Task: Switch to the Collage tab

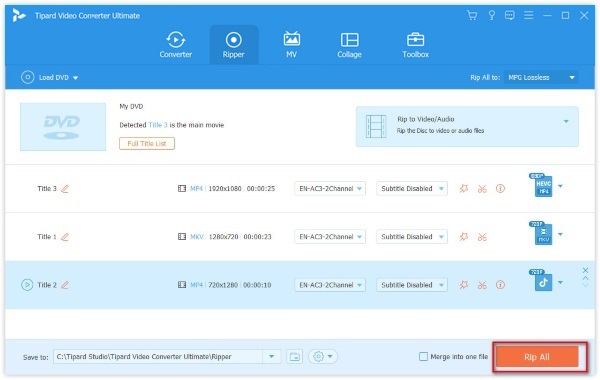Action: [349, 45]
